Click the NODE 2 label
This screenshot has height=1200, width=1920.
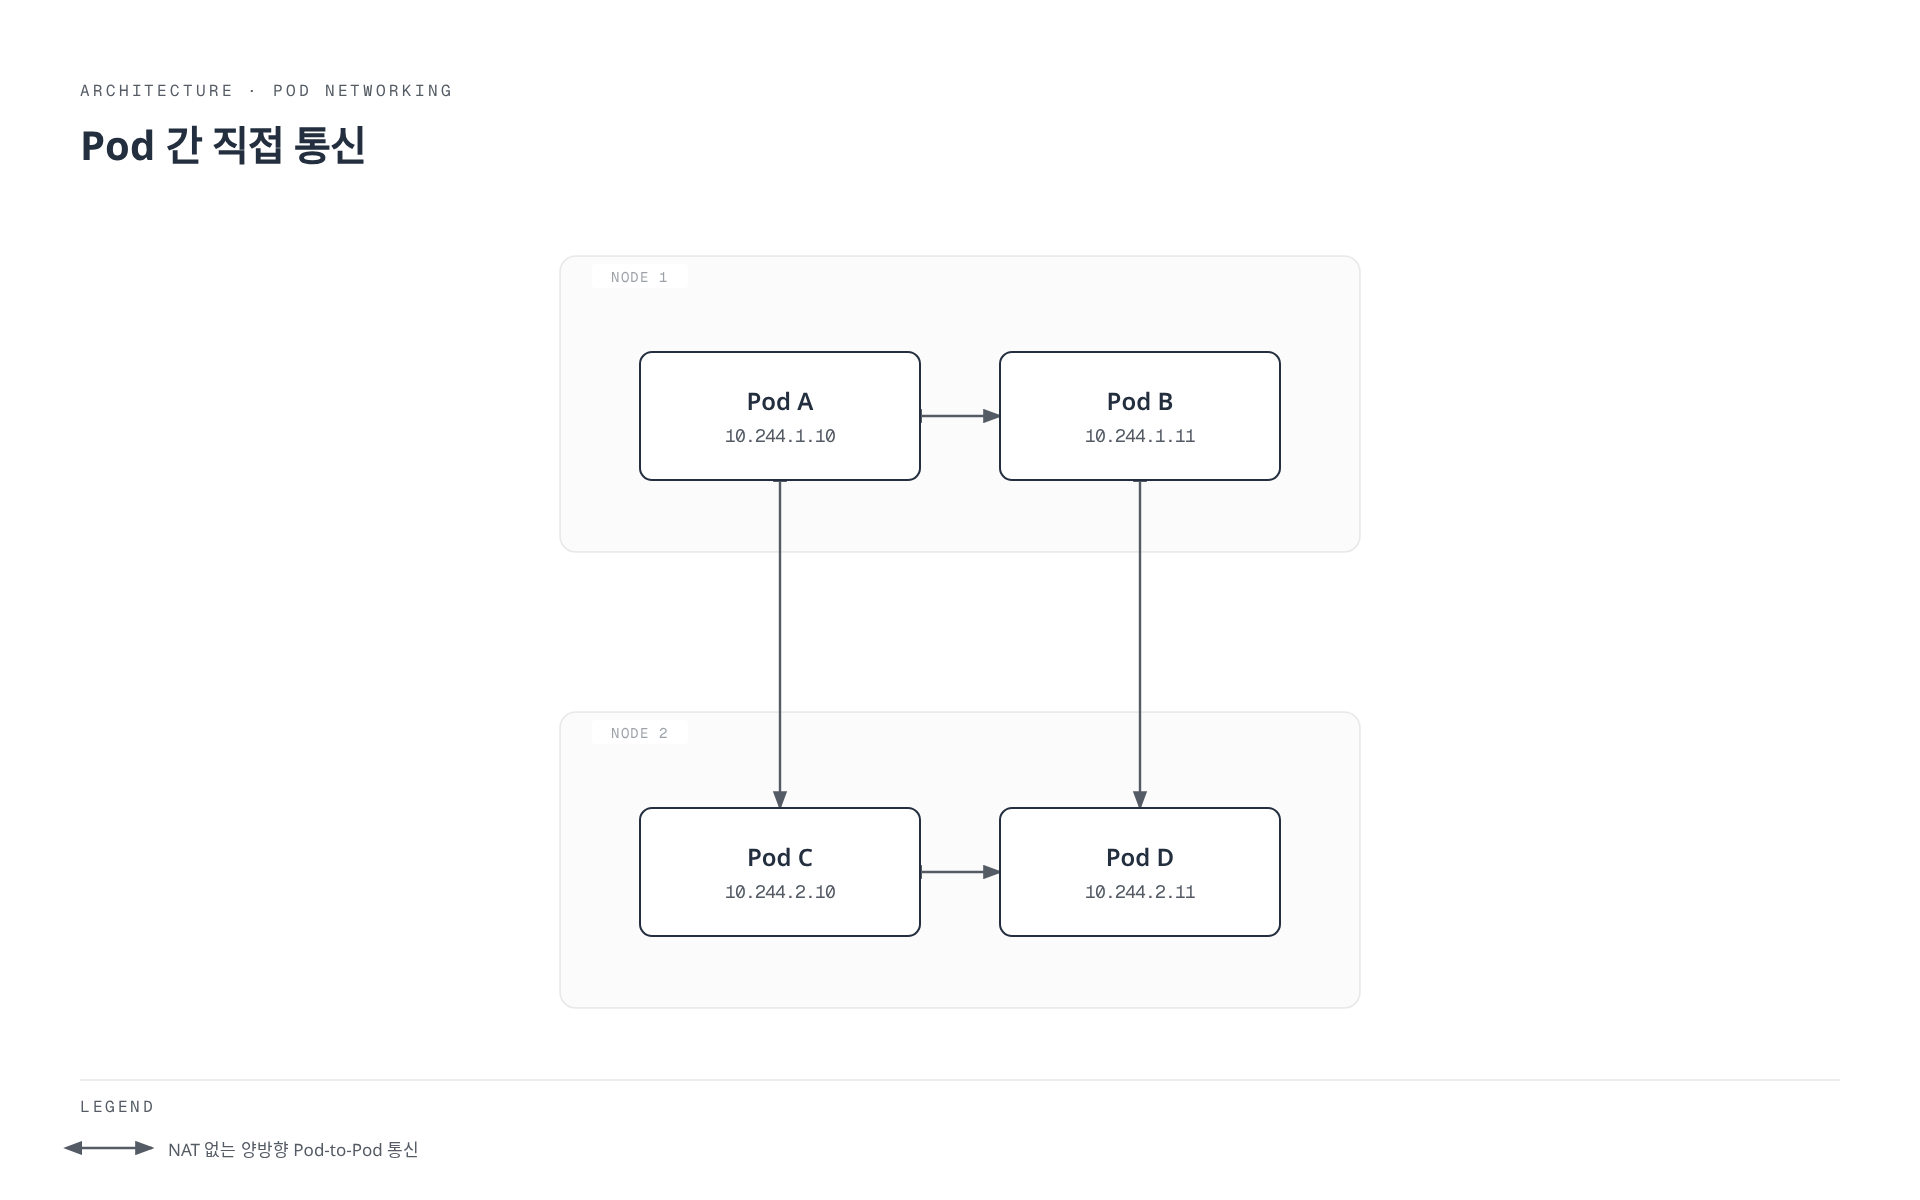[639, 733]
